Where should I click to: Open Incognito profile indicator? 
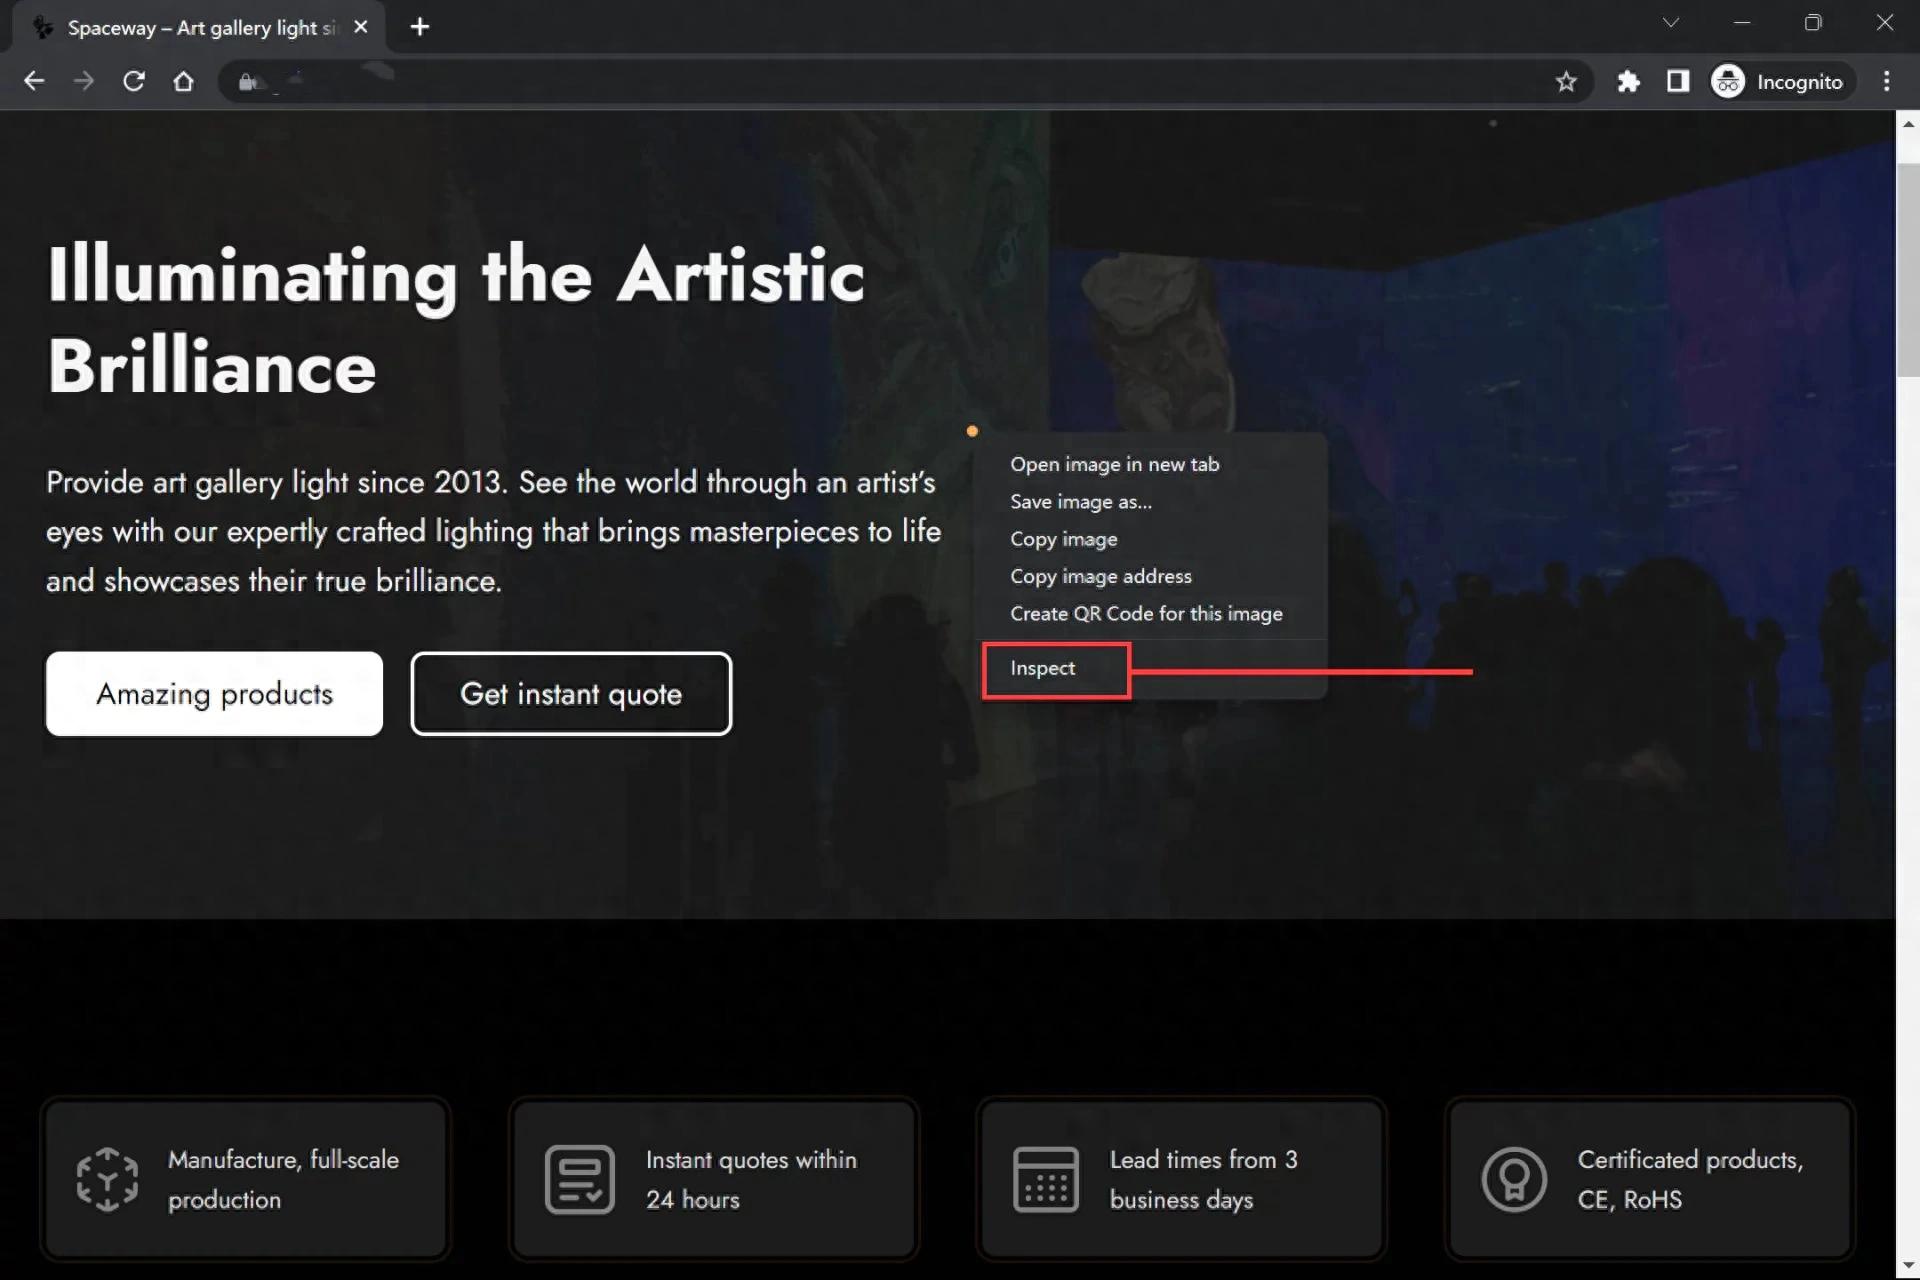[x=1780, y=82]
